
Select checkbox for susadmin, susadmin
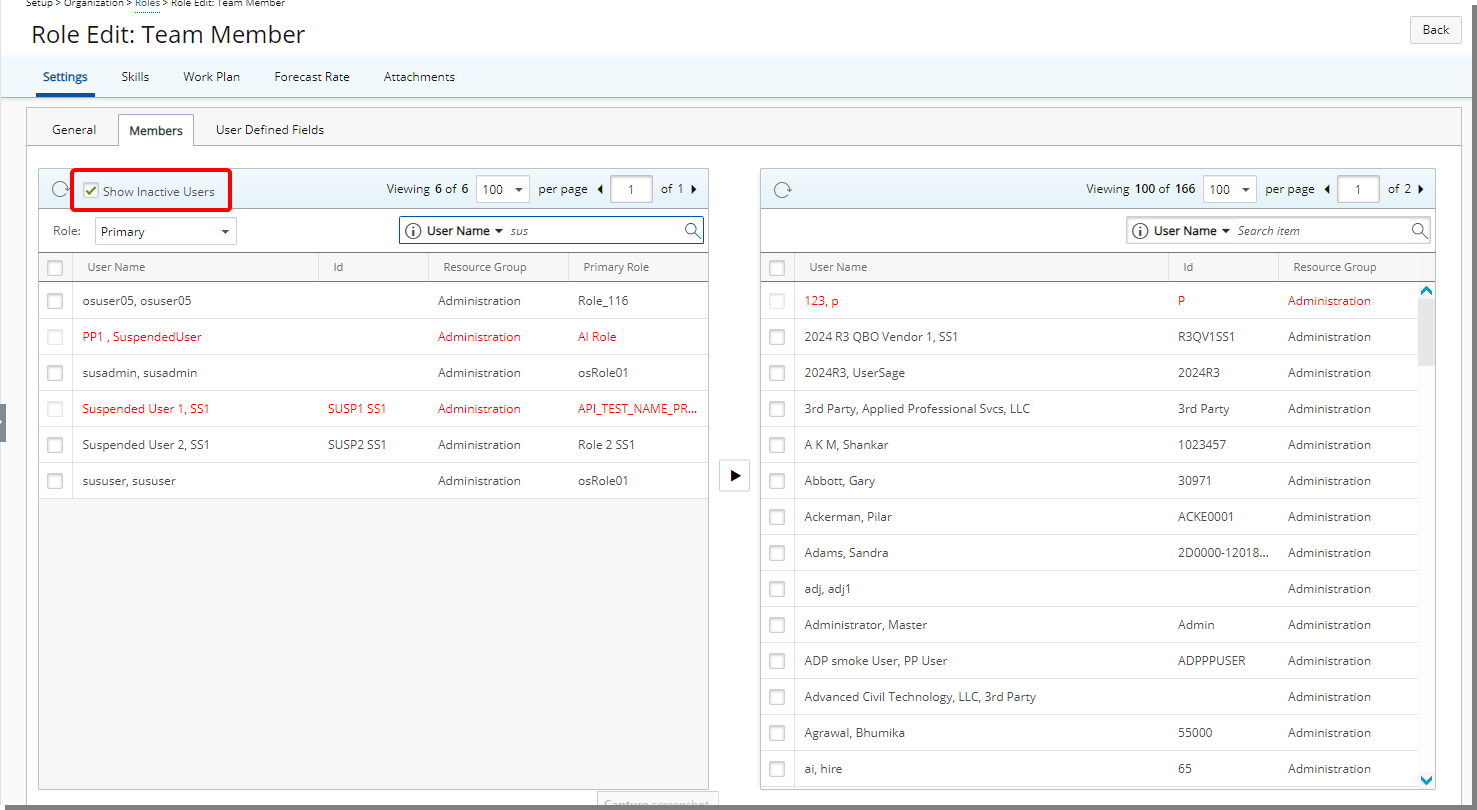tap(55, 373)
